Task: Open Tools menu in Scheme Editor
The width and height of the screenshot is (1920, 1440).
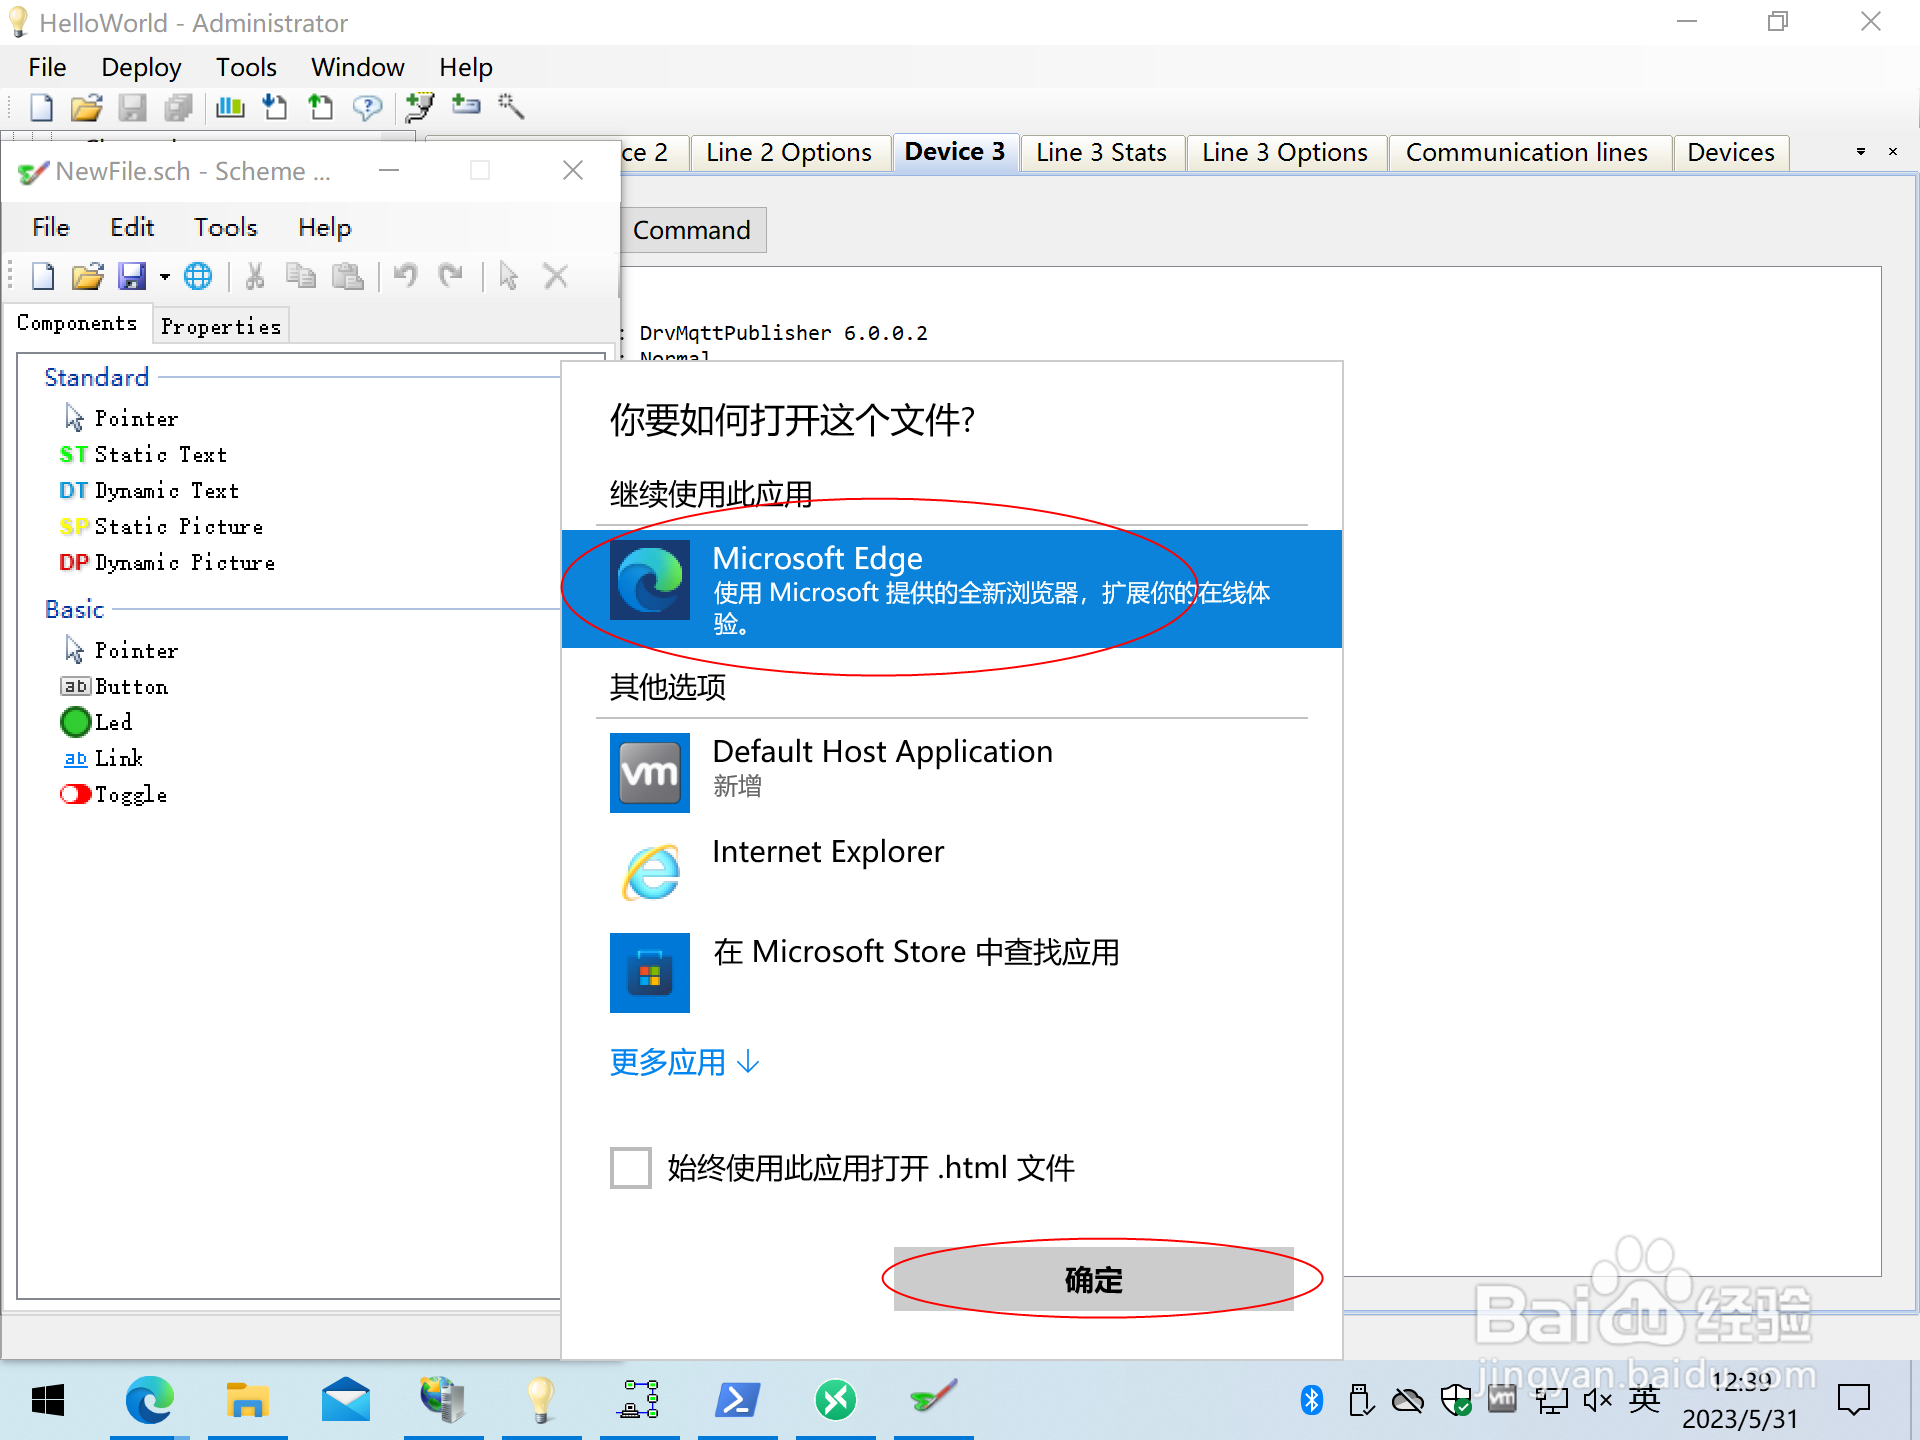Action: (225, 227)
